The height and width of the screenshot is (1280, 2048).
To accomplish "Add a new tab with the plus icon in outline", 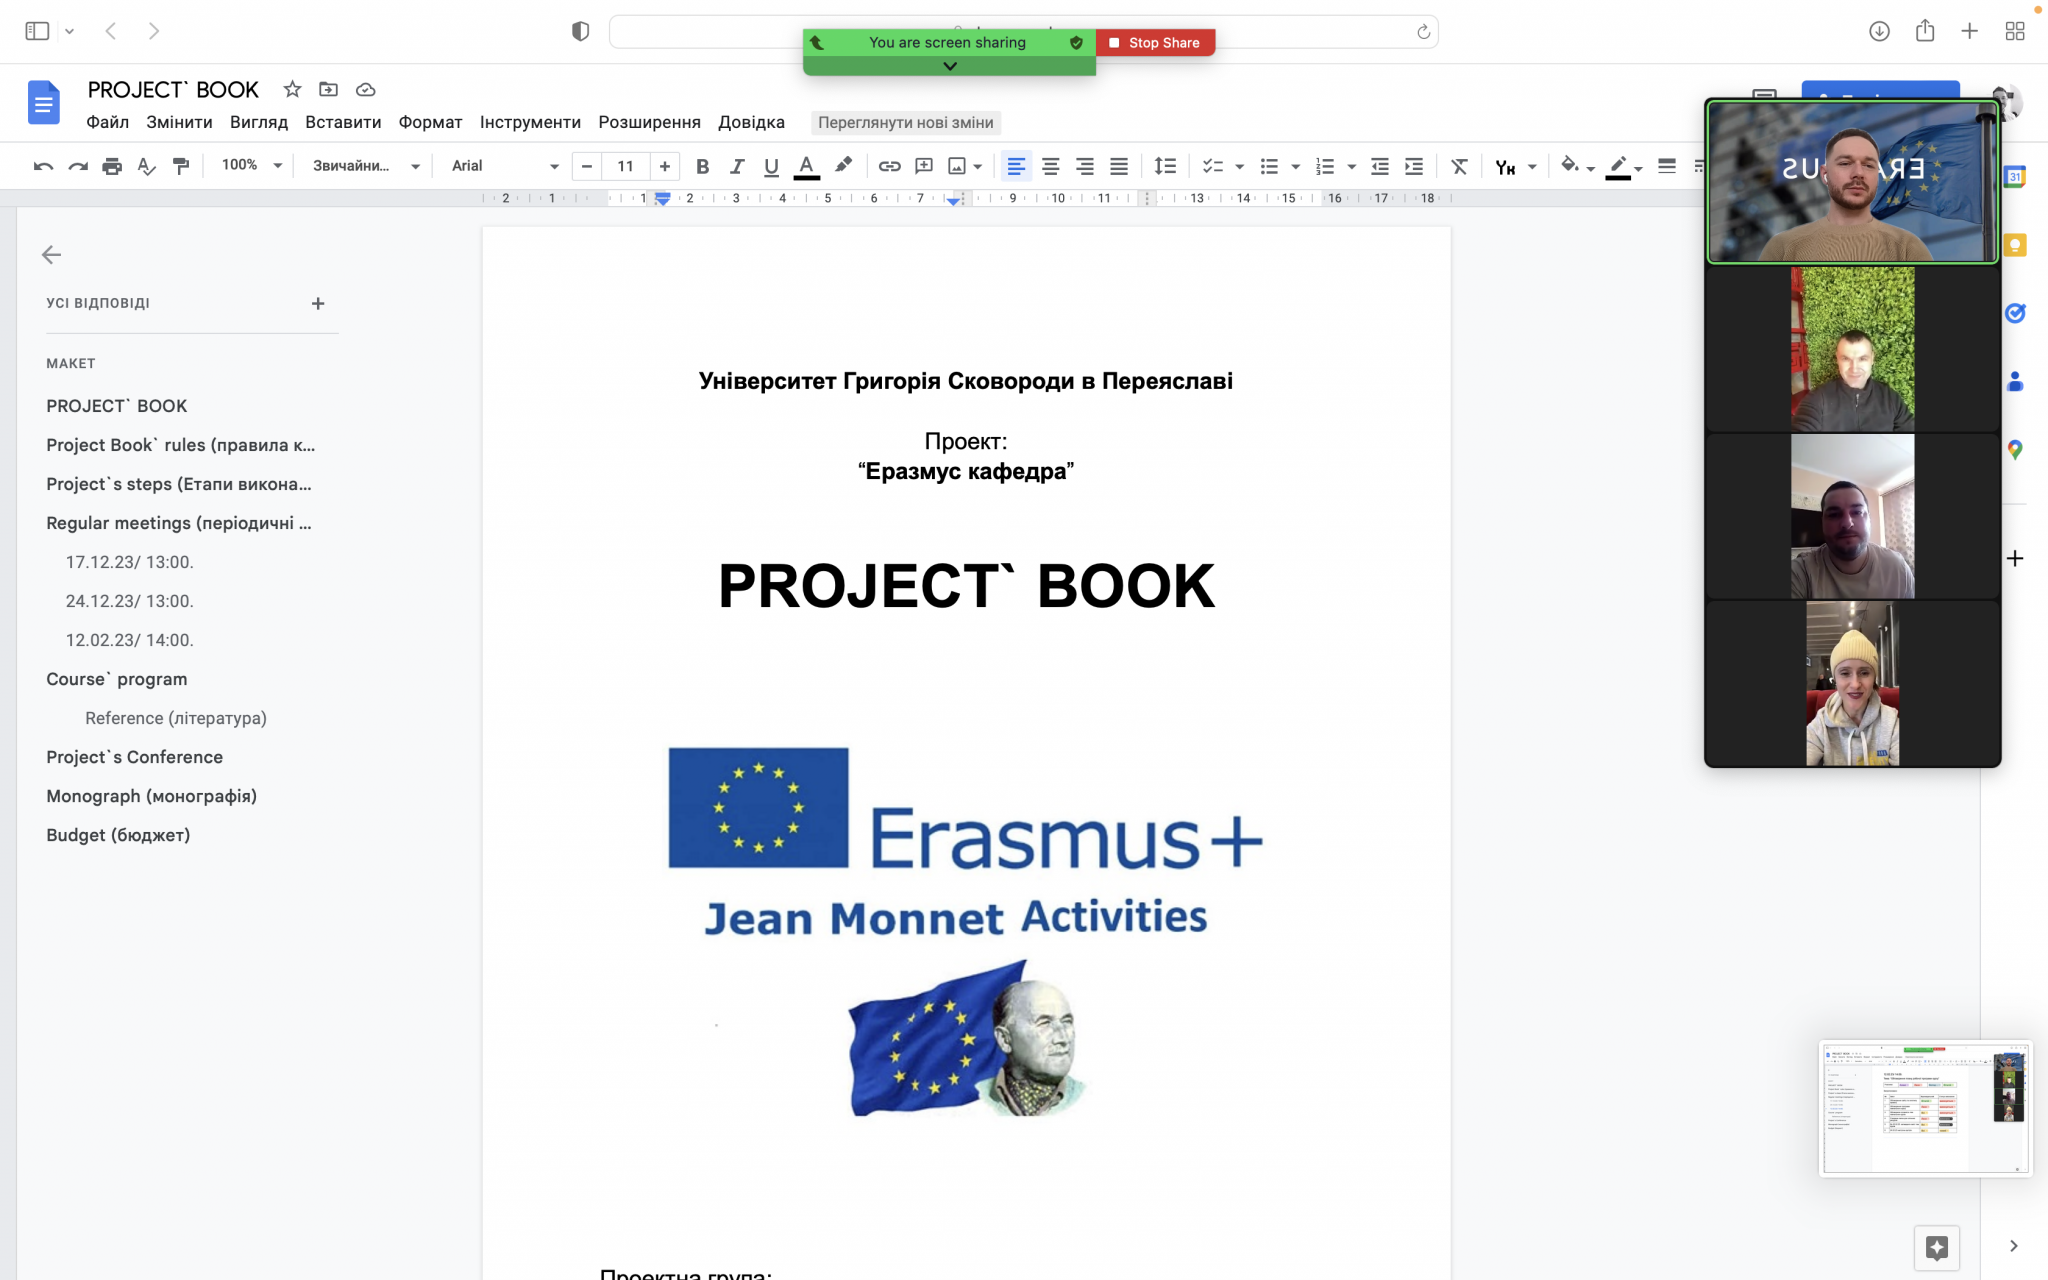I will pyautogui.click(x=318, y=303).
